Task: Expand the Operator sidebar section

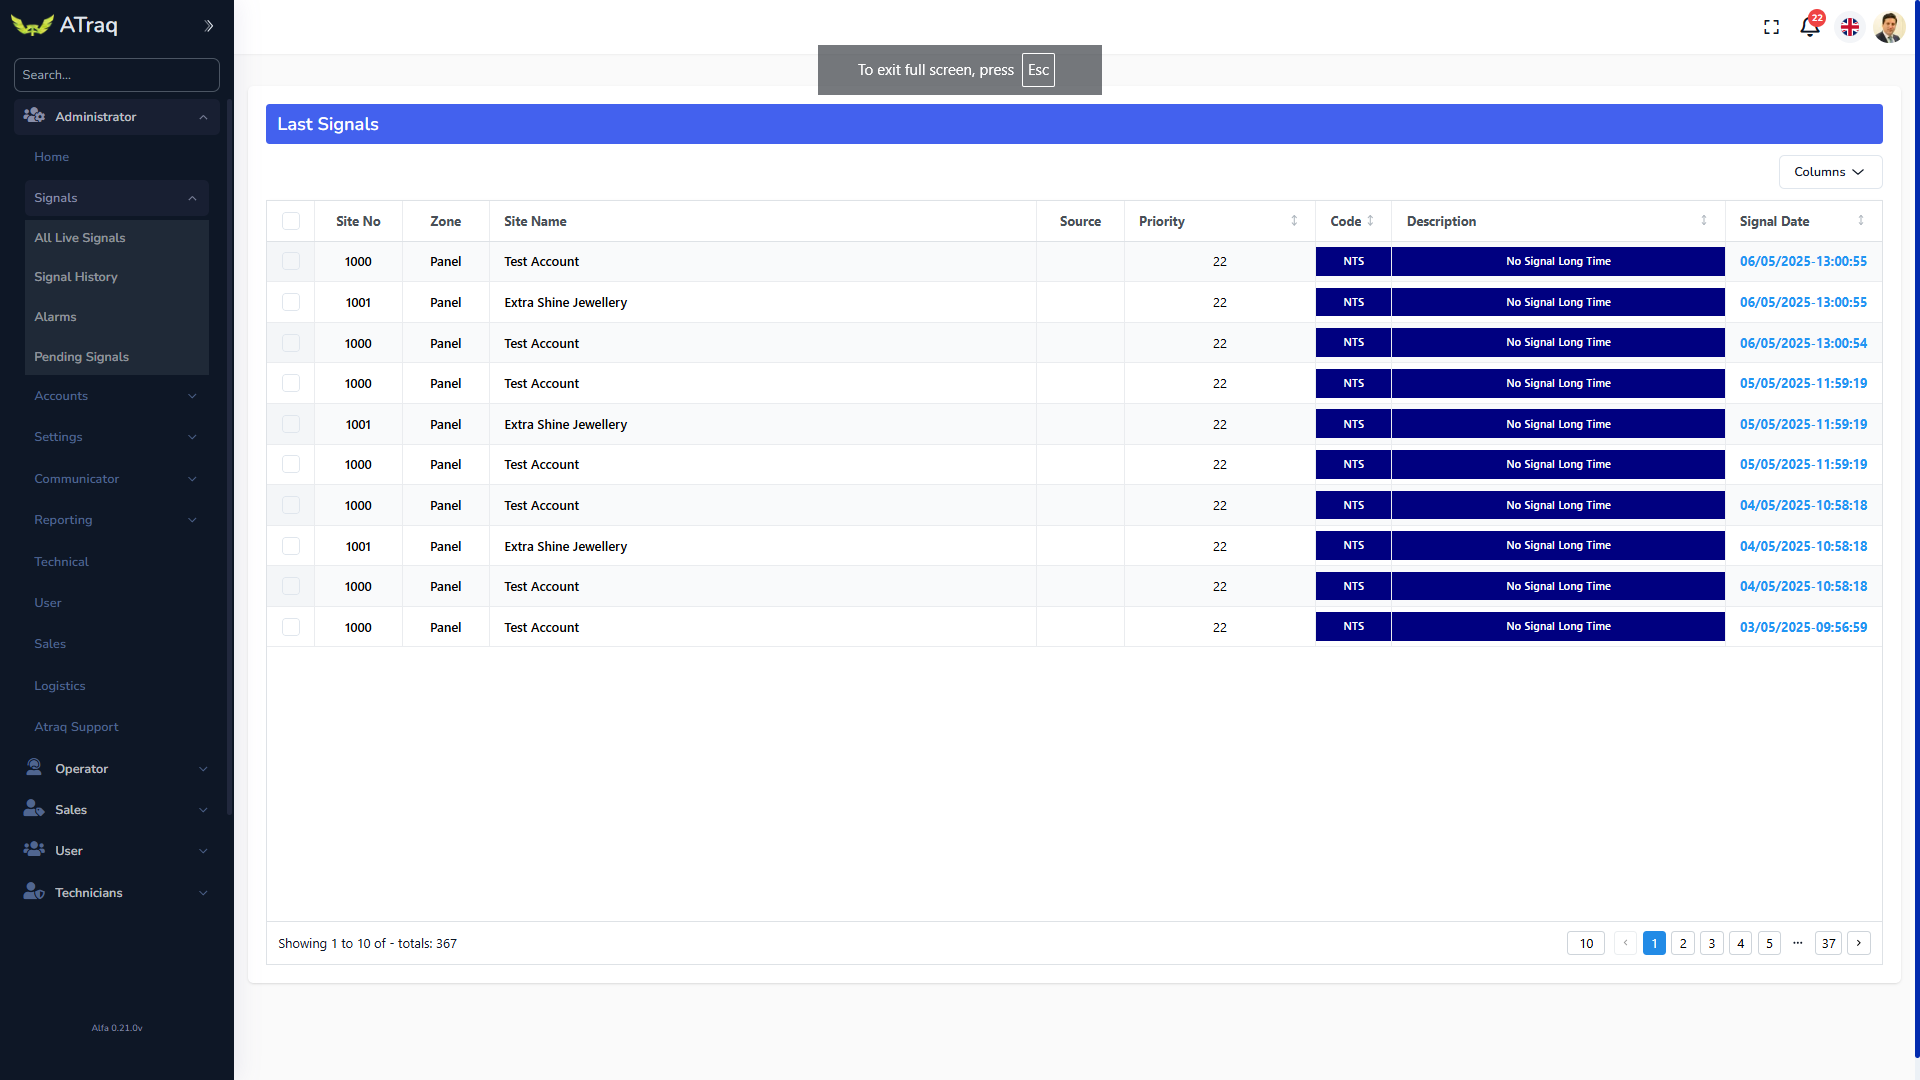Action: click(x=116, y=768)
